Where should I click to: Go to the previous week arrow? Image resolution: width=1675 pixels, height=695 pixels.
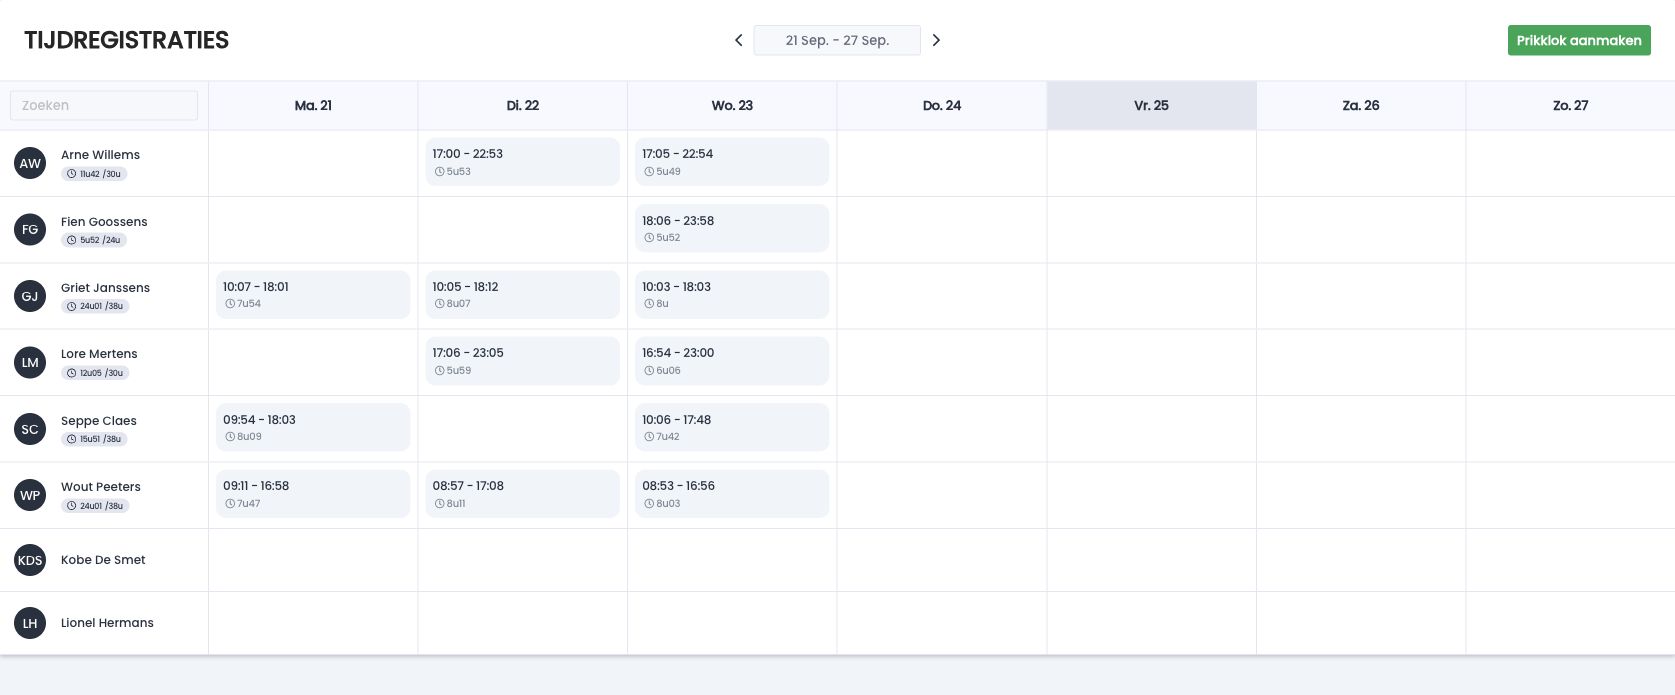[x=738, y=40]
